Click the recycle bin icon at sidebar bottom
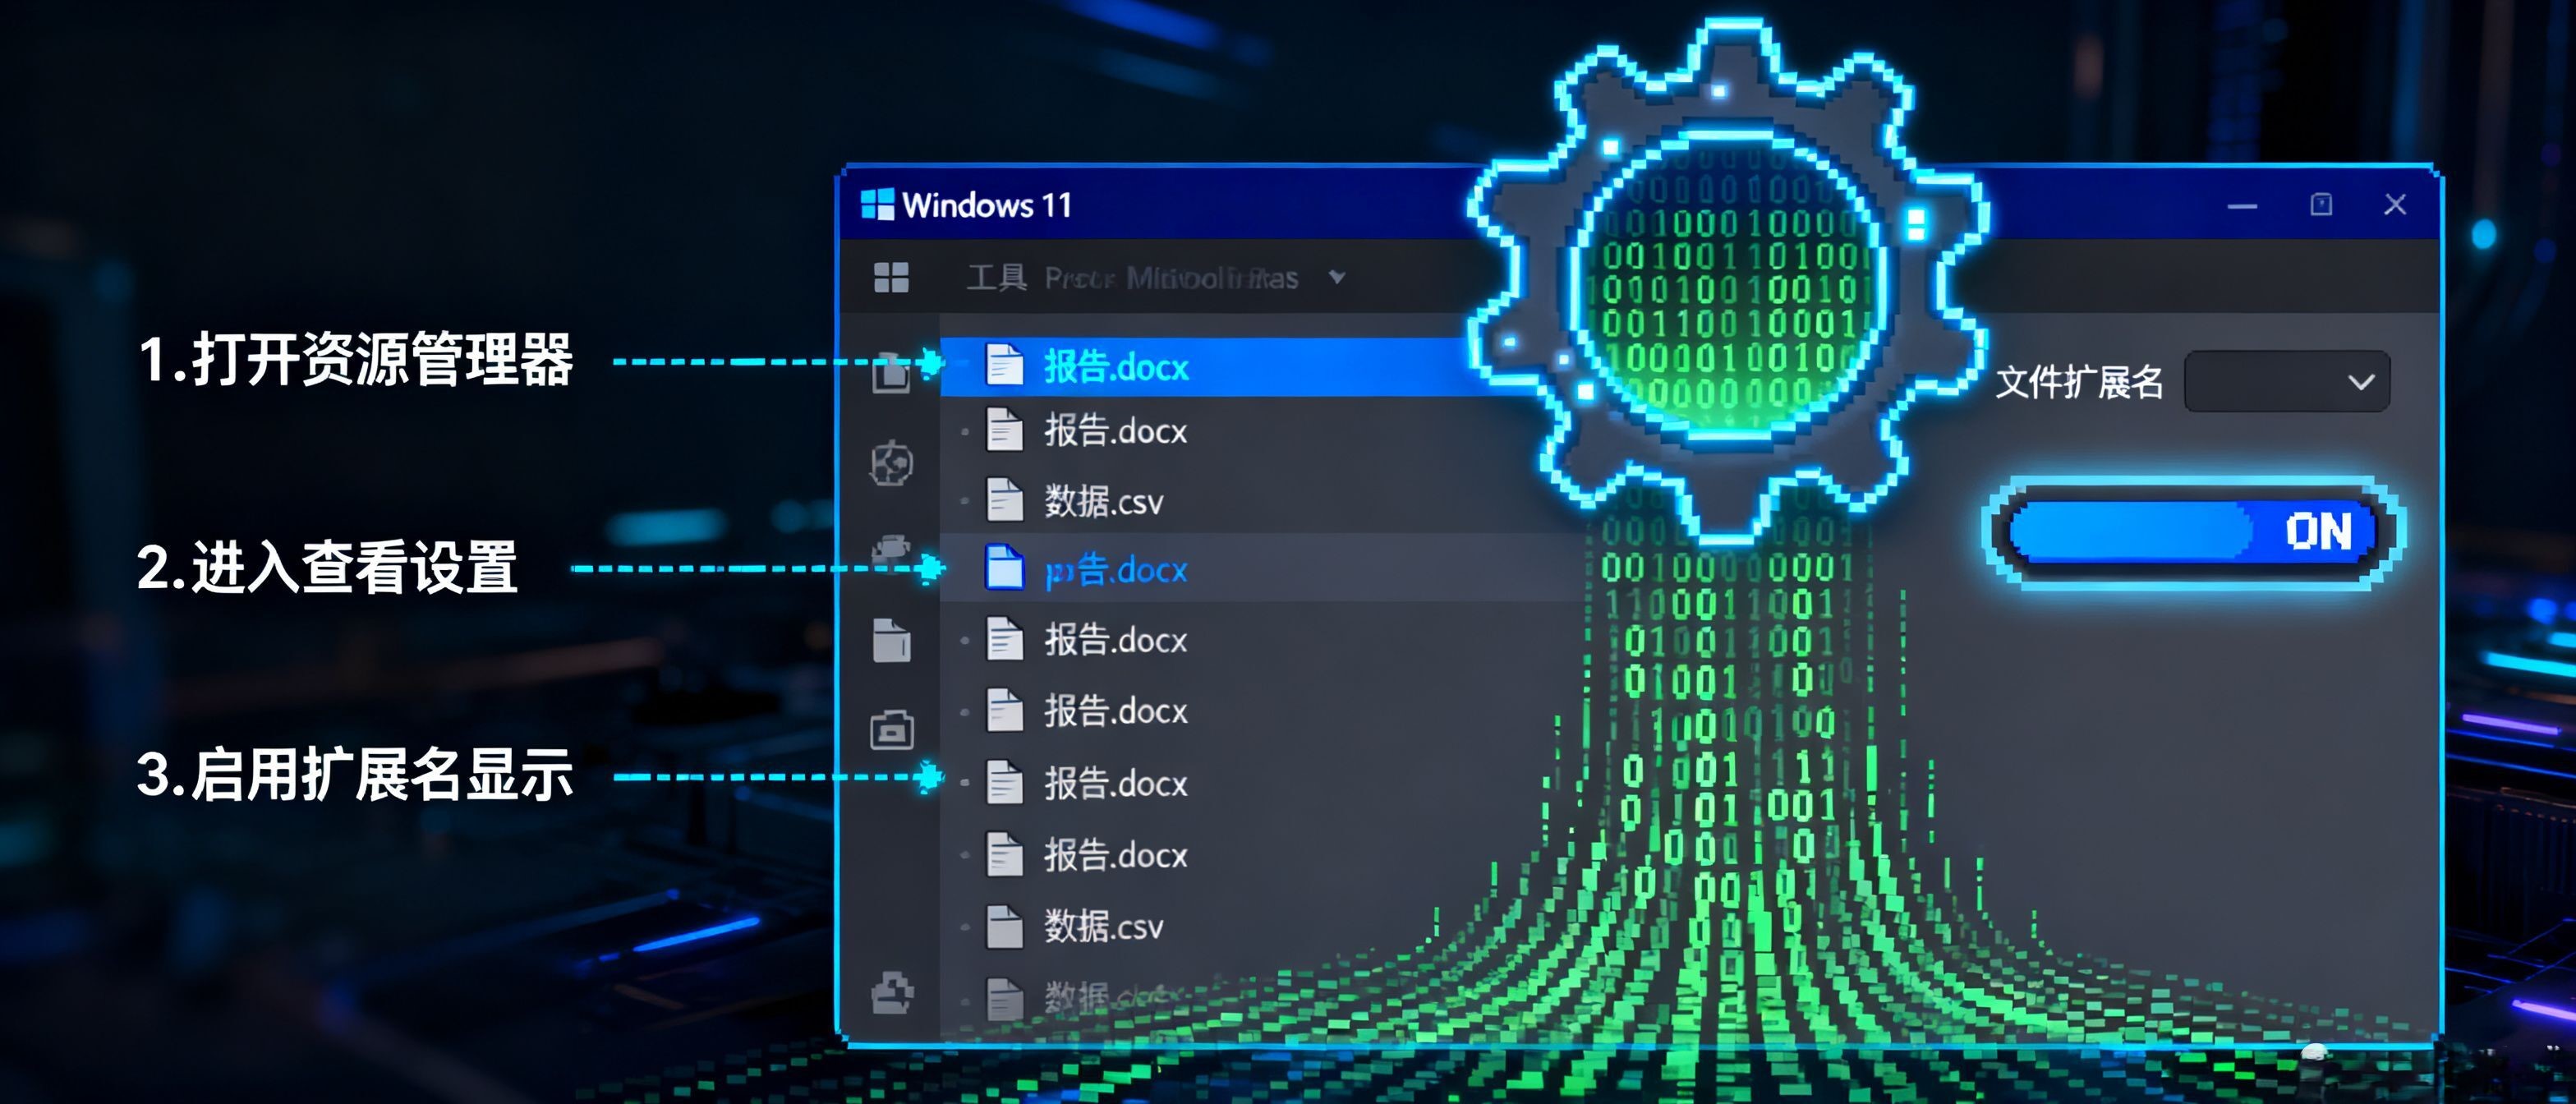 pos(891,992)
